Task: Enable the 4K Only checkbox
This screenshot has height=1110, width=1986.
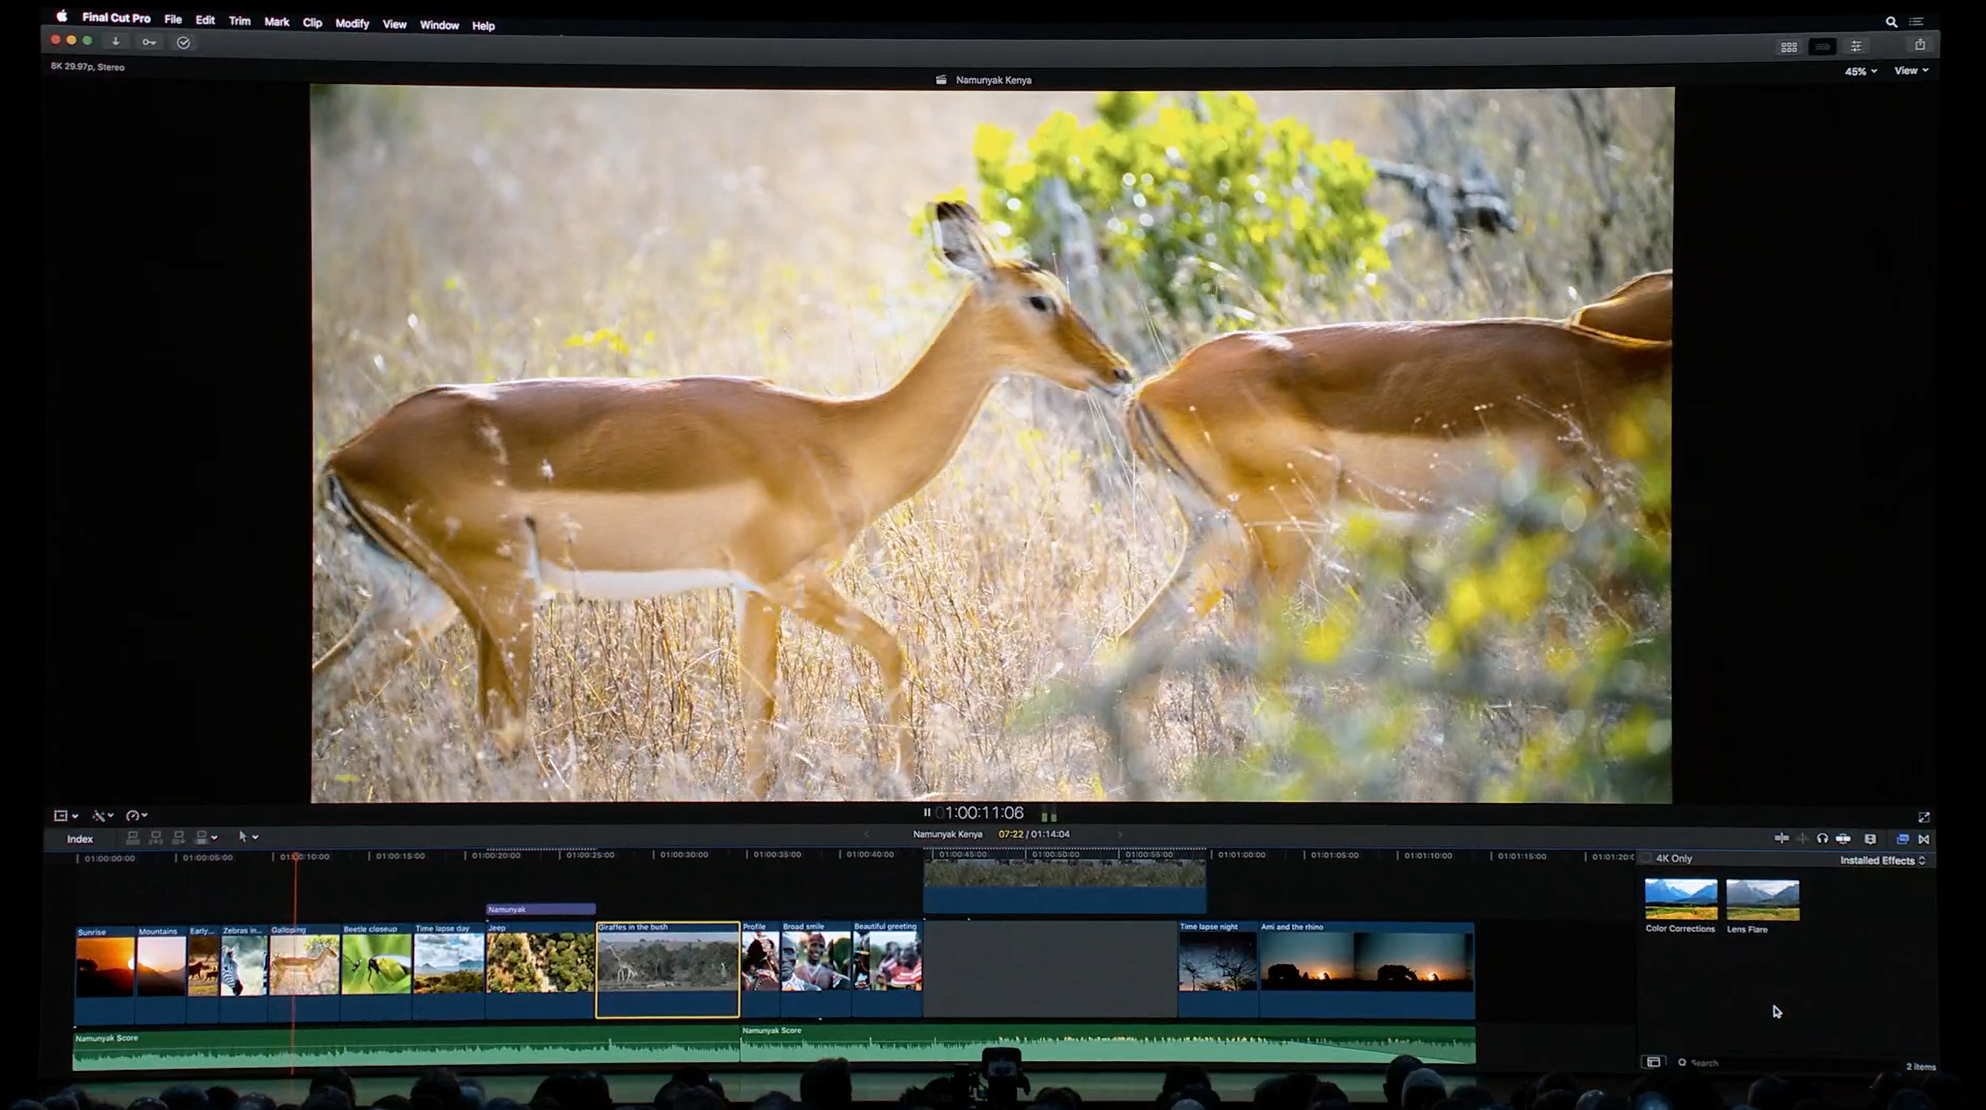Action: click(x=1647, y=858)
